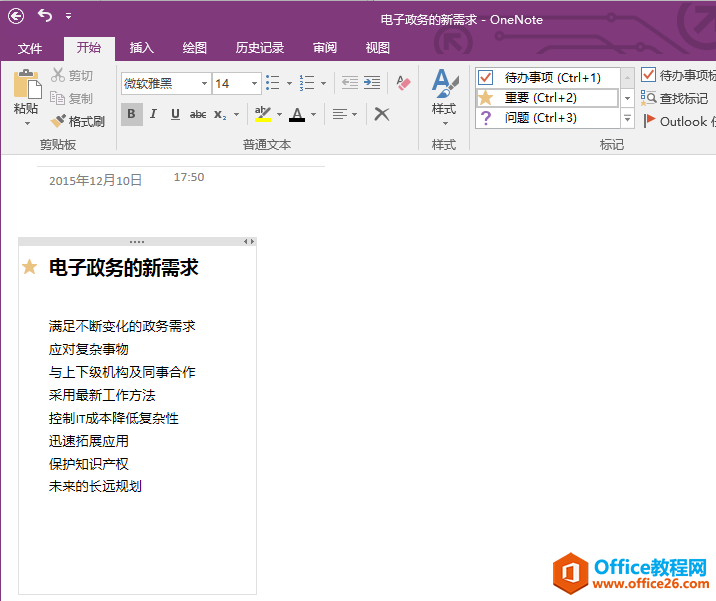Expand the full tags gallery
Viewport: 716px width, 601px height.
(x=627, y=118)
